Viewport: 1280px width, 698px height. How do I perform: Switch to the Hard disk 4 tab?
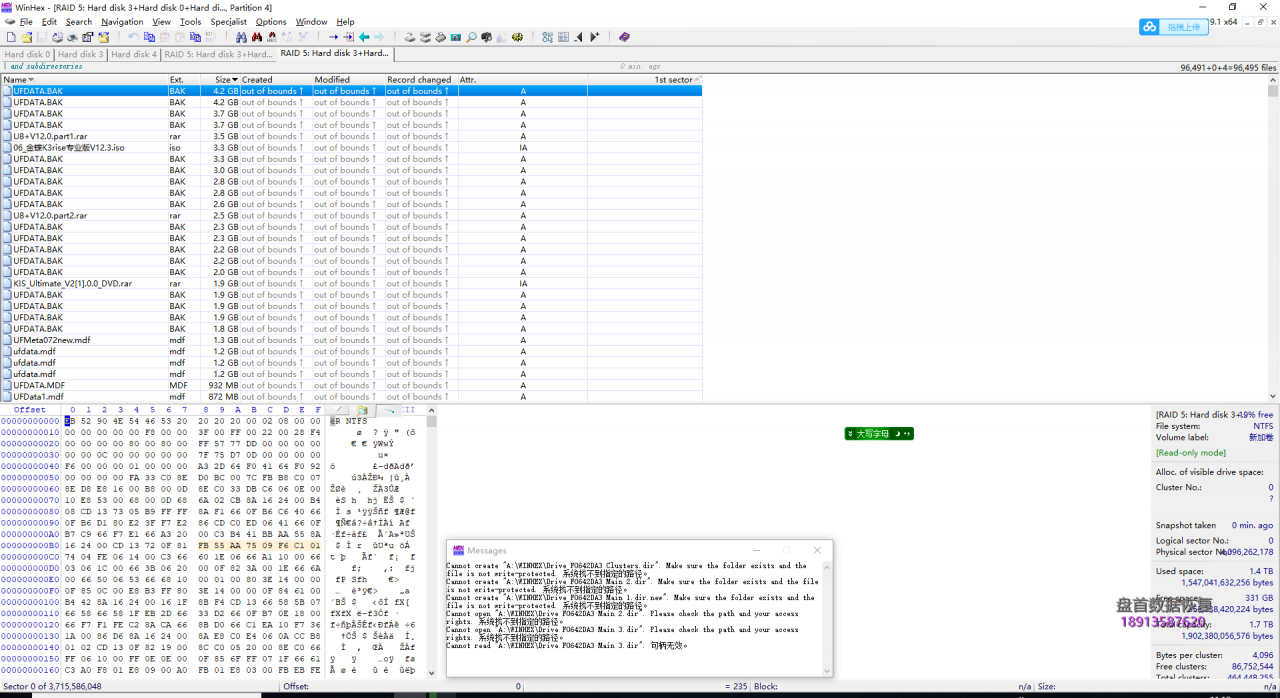point(134,54)
